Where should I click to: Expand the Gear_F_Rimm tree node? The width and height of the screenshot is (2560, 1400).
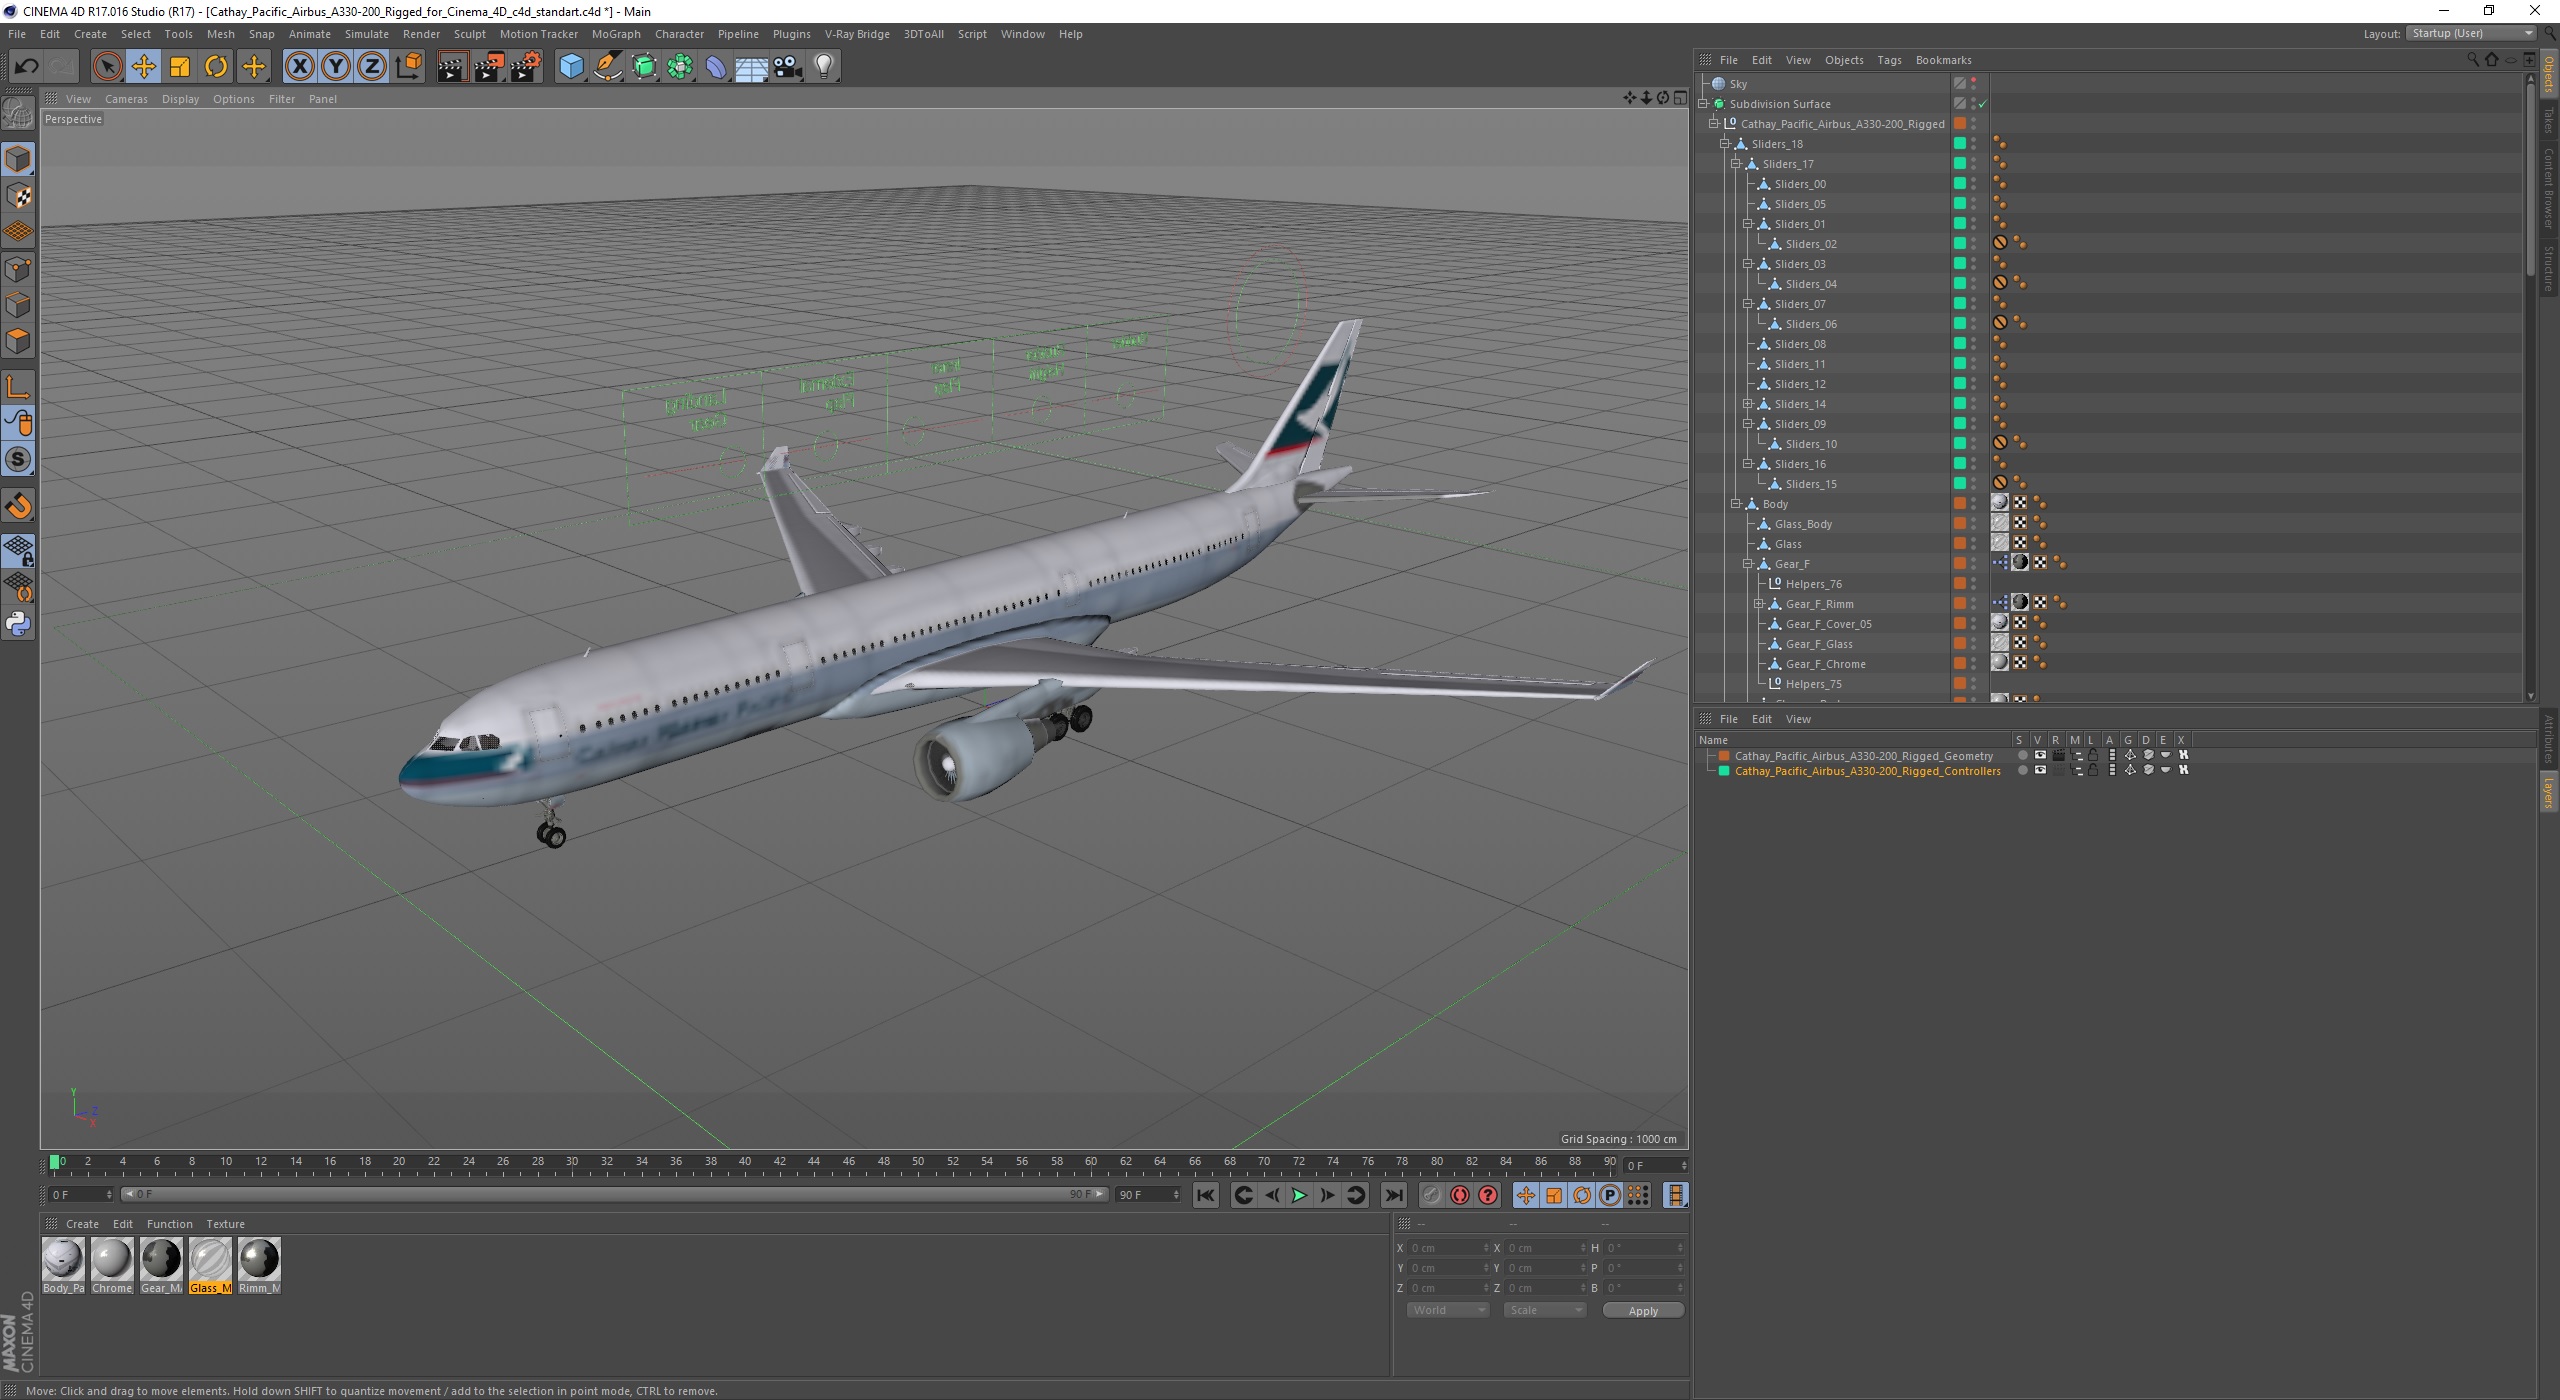click(x=1759, y=603)
